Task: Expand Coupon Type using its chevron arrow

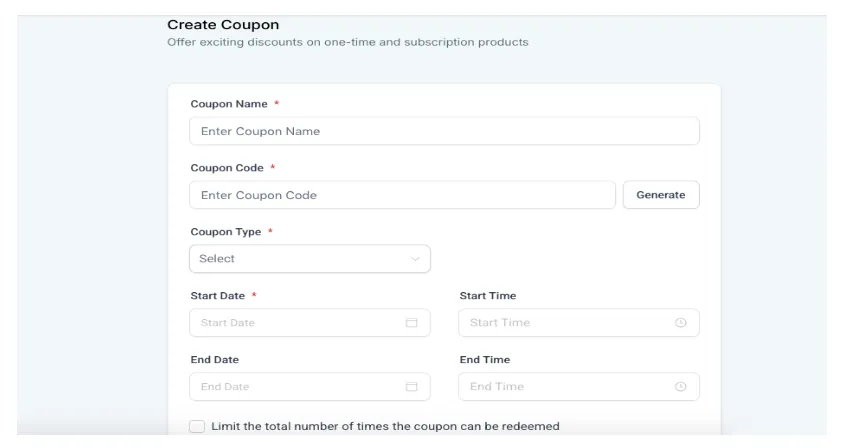Action: (x=415, y=259)
